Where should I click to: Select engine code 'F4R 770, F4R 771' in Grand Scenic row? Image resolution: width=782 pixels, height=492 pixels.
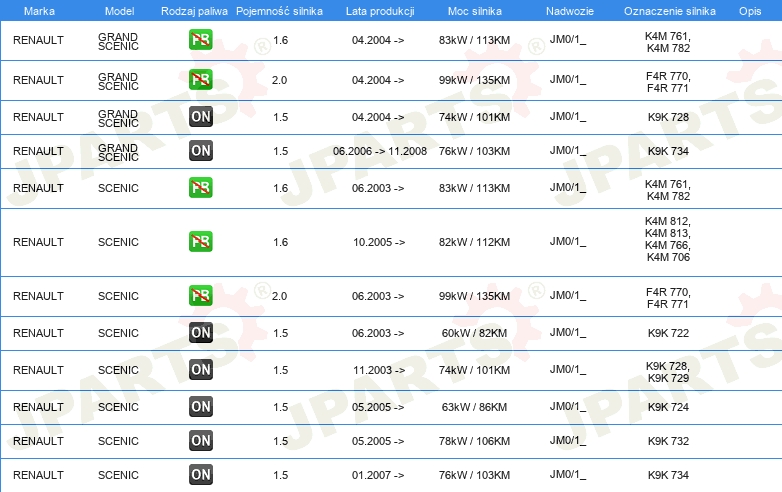(x=668, y=82)
